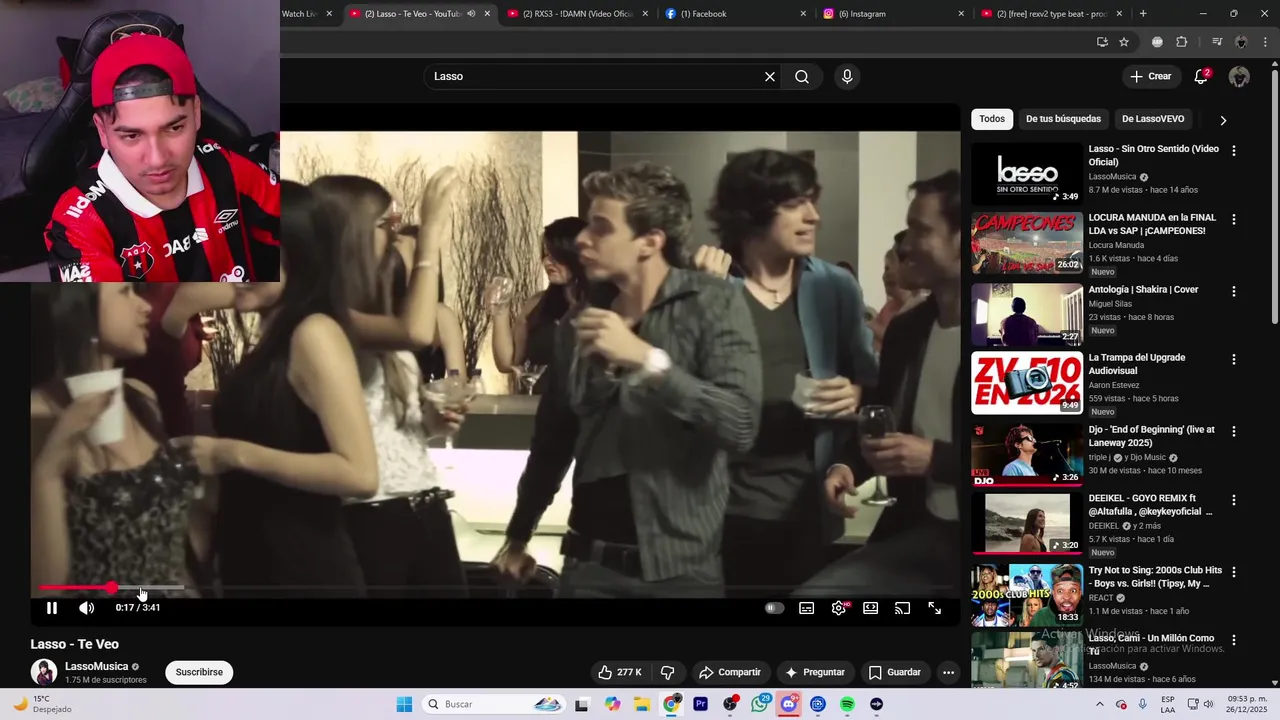The height and width of the screenshot is (720, 1280).
Task: Open the LOCURA MANUDA CAMPEONES thumbnail
Action: point(1027,243)
